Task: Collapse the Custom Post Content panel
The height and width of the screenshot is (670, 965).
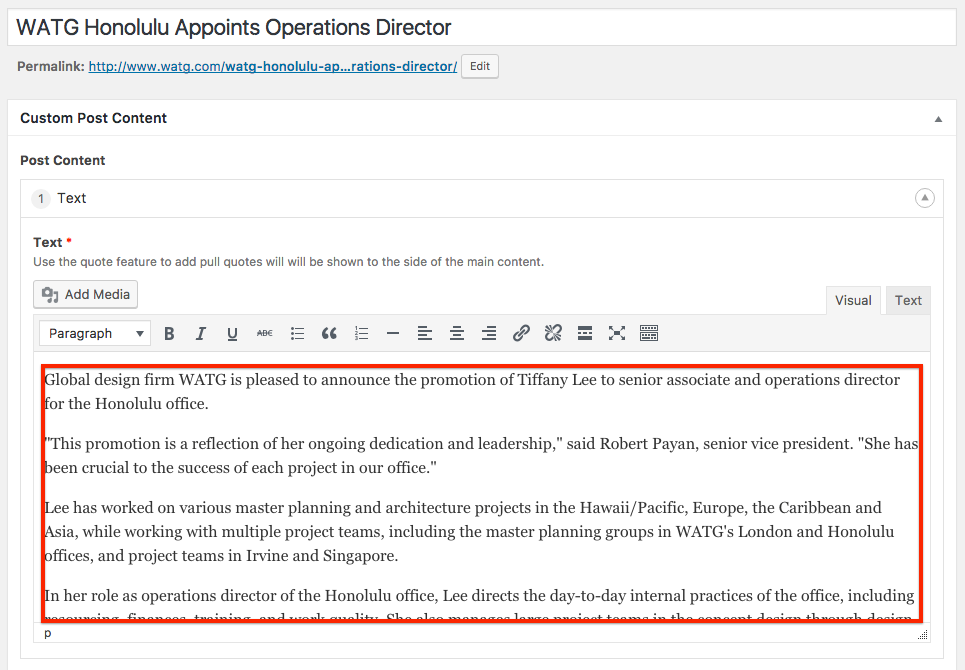Action: pos(938,119)
